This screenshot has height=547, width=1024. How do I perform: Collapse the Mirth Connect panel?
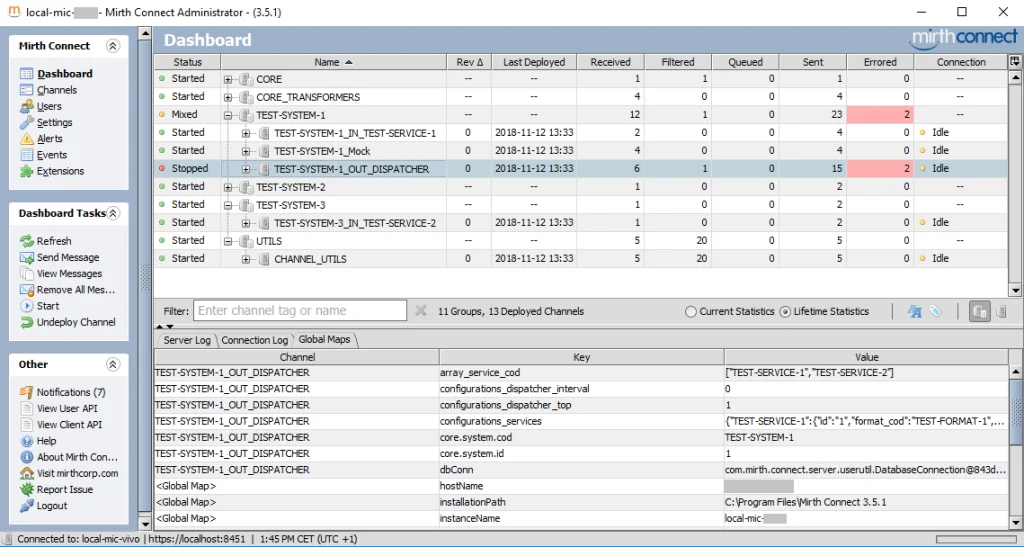point(113,46)
